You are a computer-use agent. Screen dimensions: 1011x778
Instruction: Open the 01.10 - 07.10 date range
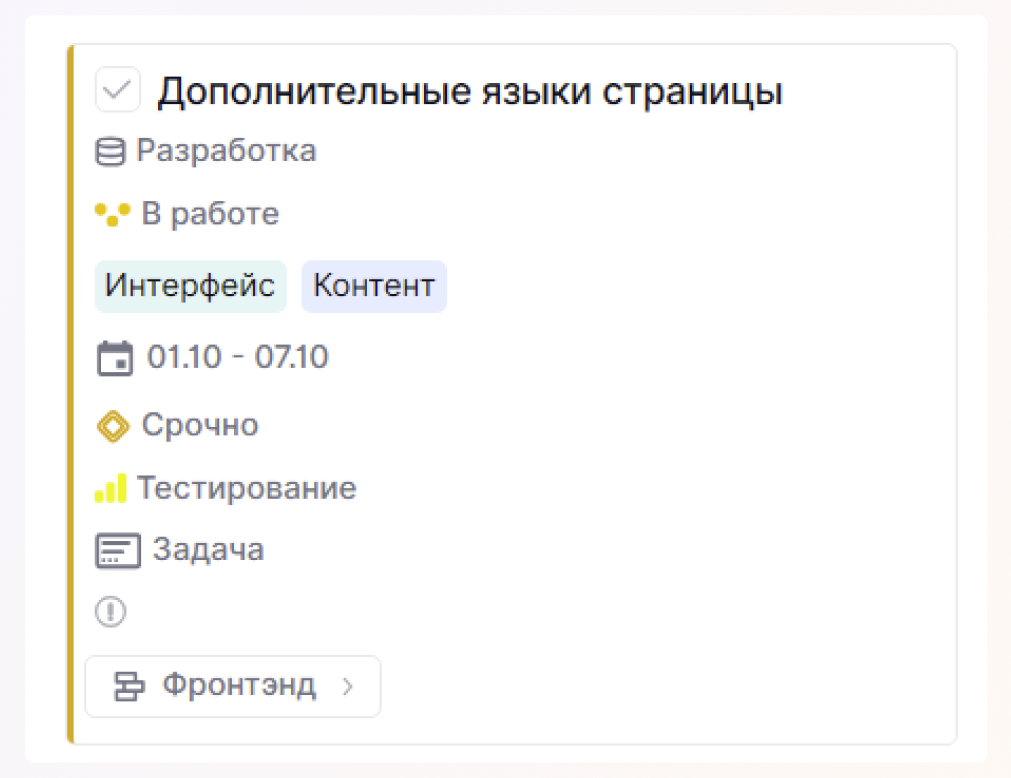point(238,357)
